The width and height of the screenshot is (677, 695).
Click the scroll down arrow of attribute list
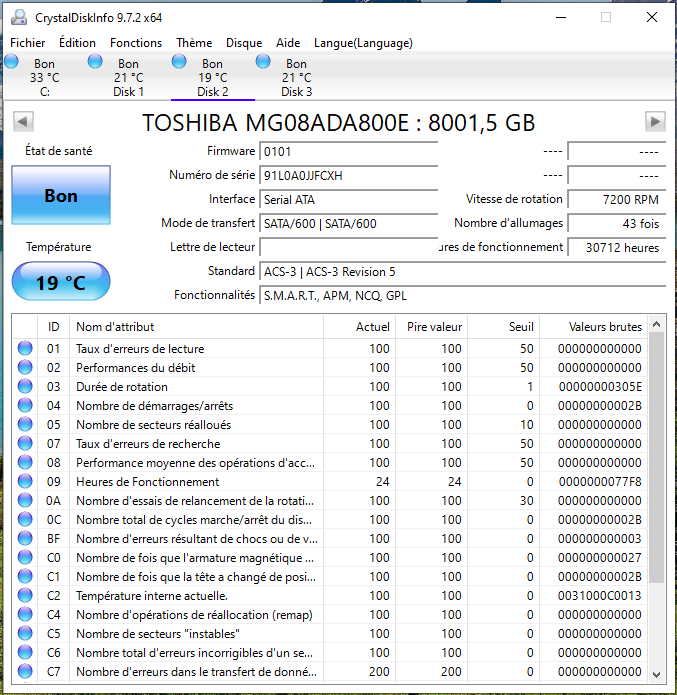657,673
